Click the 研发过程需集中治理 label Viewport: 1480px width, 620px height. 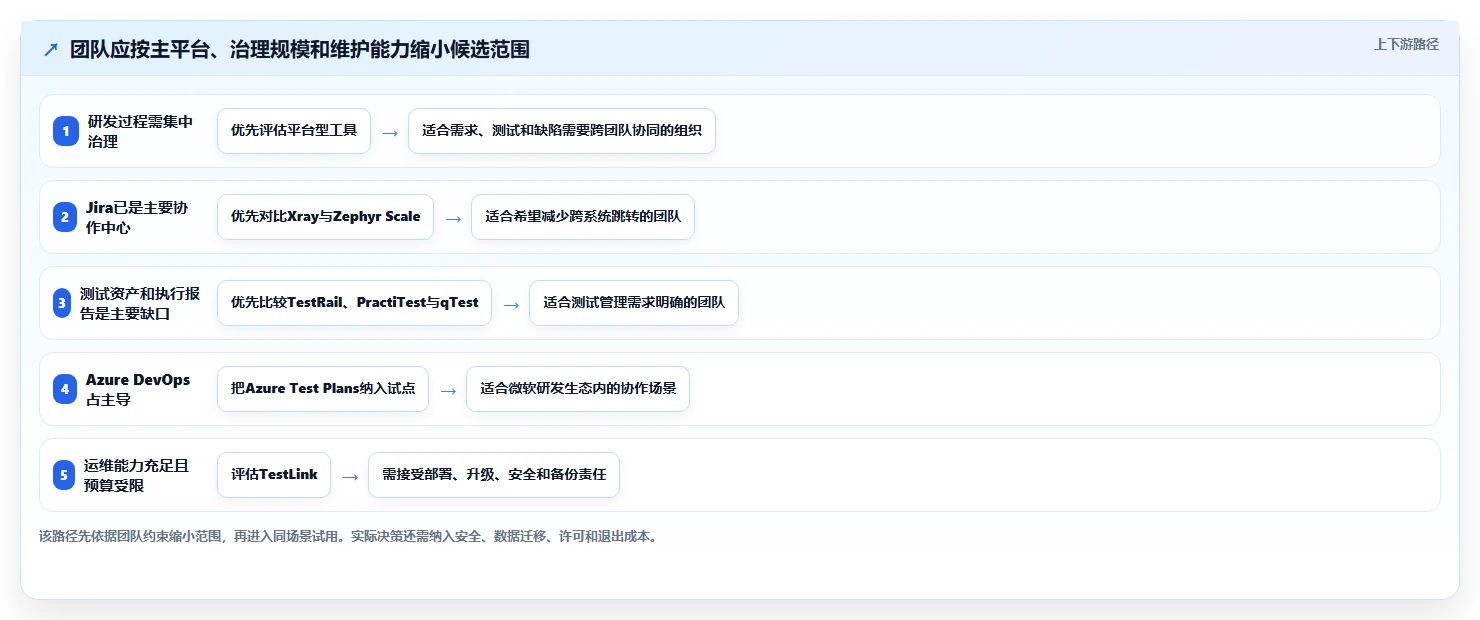(140, 131)
